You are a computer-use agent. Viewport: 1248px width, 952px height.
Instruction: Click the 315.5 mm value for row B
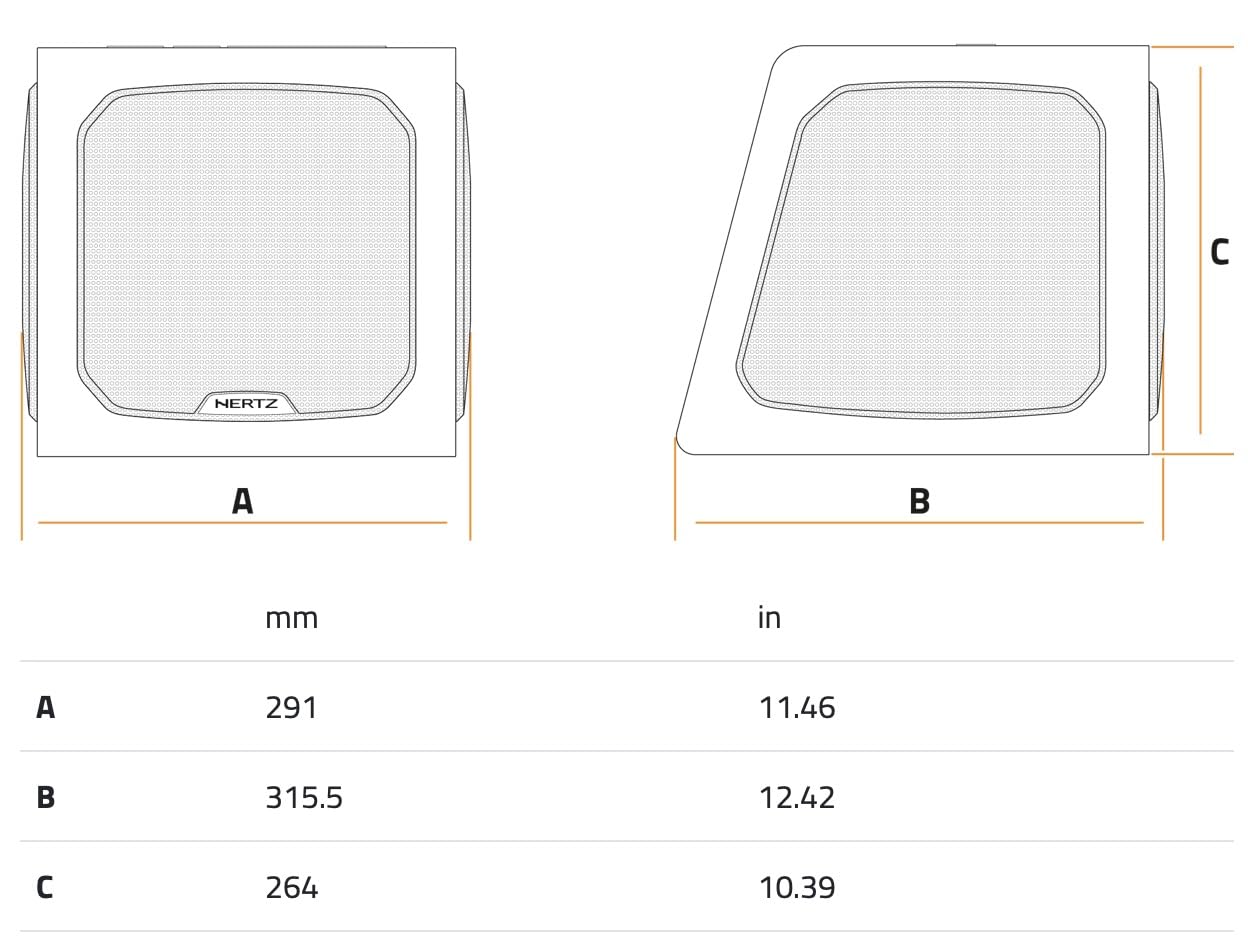pyautogui.click(x=304, y=798)
